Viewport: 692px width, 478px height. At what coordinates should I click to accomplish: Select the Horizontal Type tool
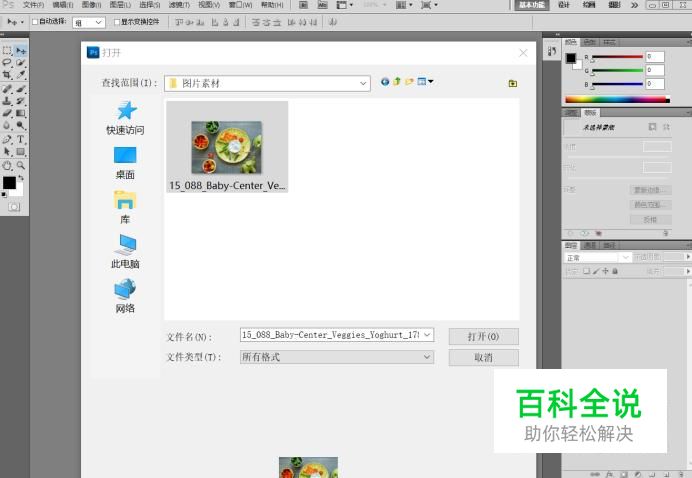click(x=20, y=139)
